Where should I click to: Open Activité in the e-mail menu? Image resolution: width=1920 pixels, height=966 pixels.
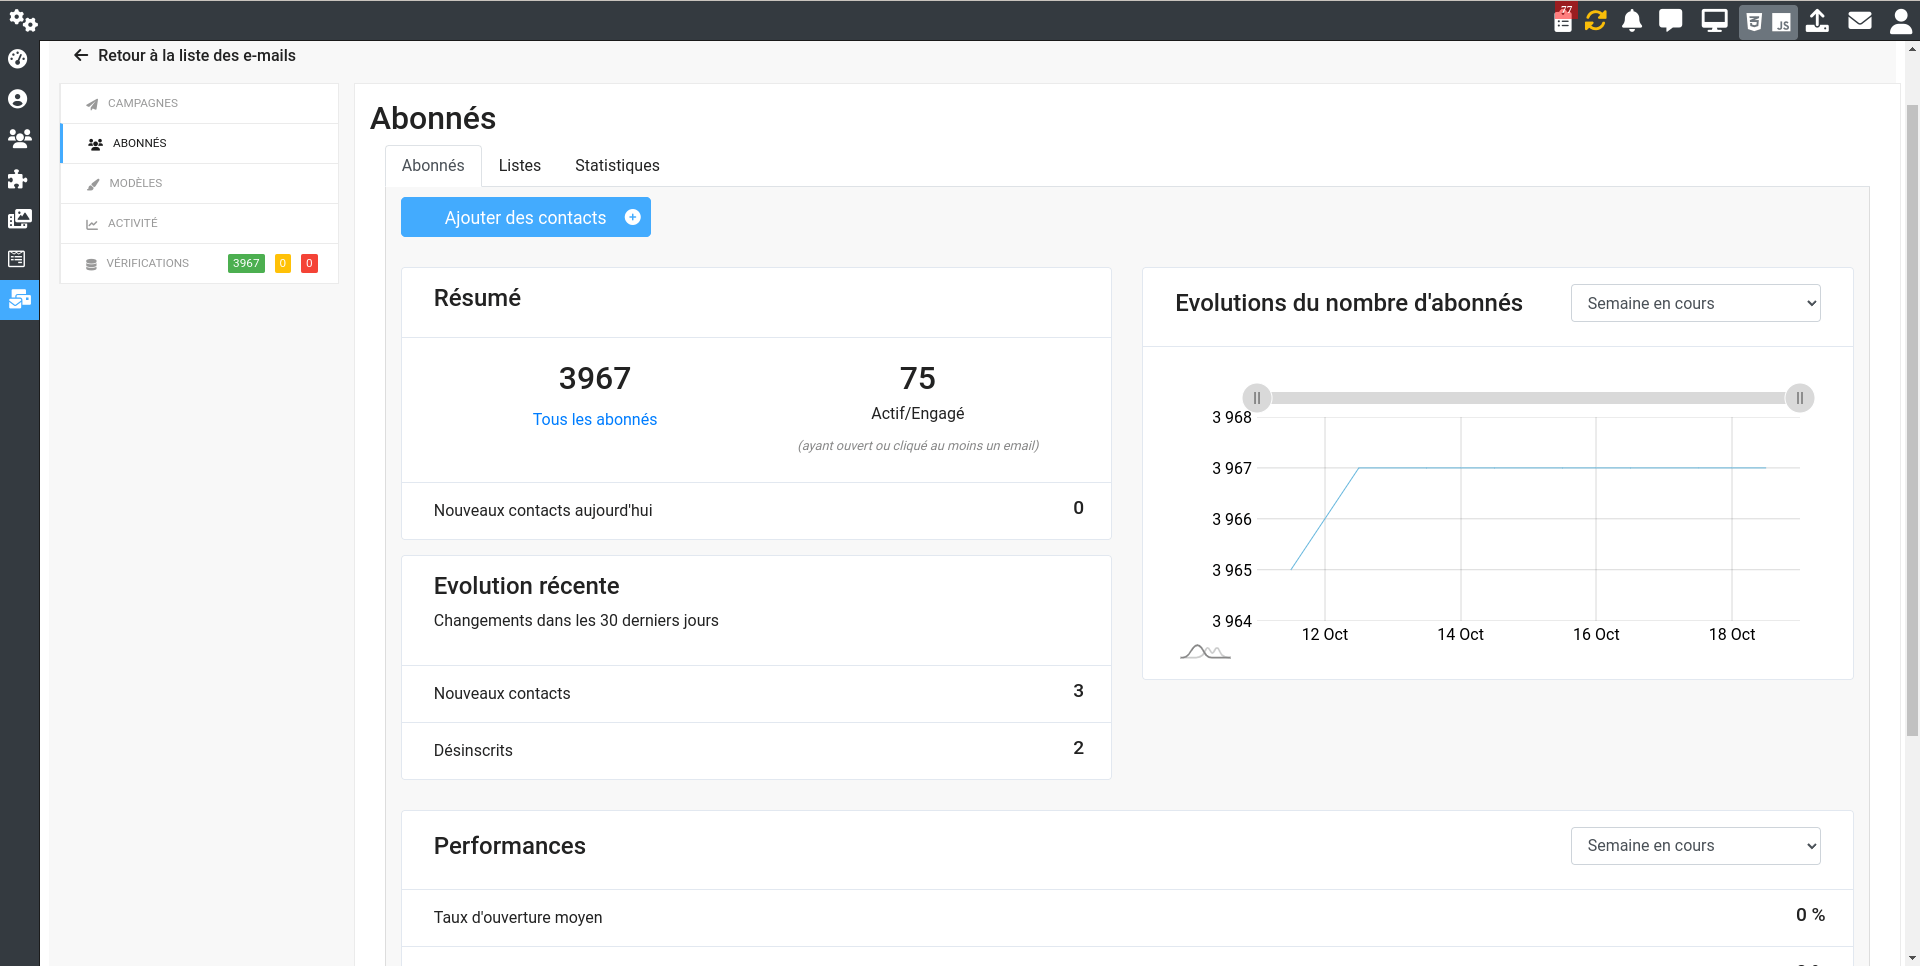pos(200,223)
